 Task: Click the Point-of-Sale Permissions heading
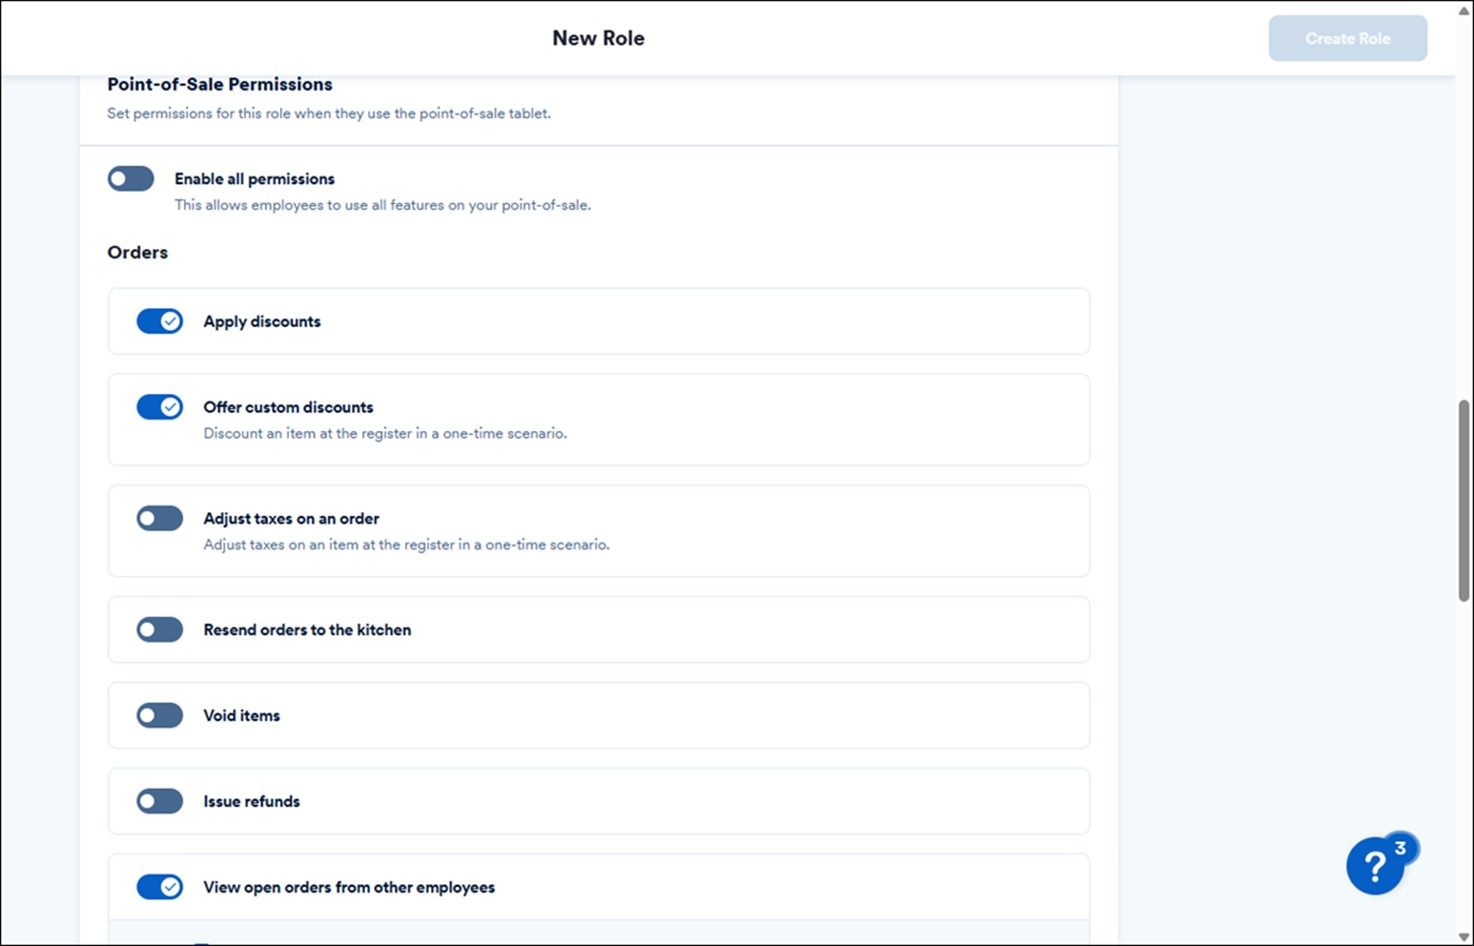(x=219, y=84)
